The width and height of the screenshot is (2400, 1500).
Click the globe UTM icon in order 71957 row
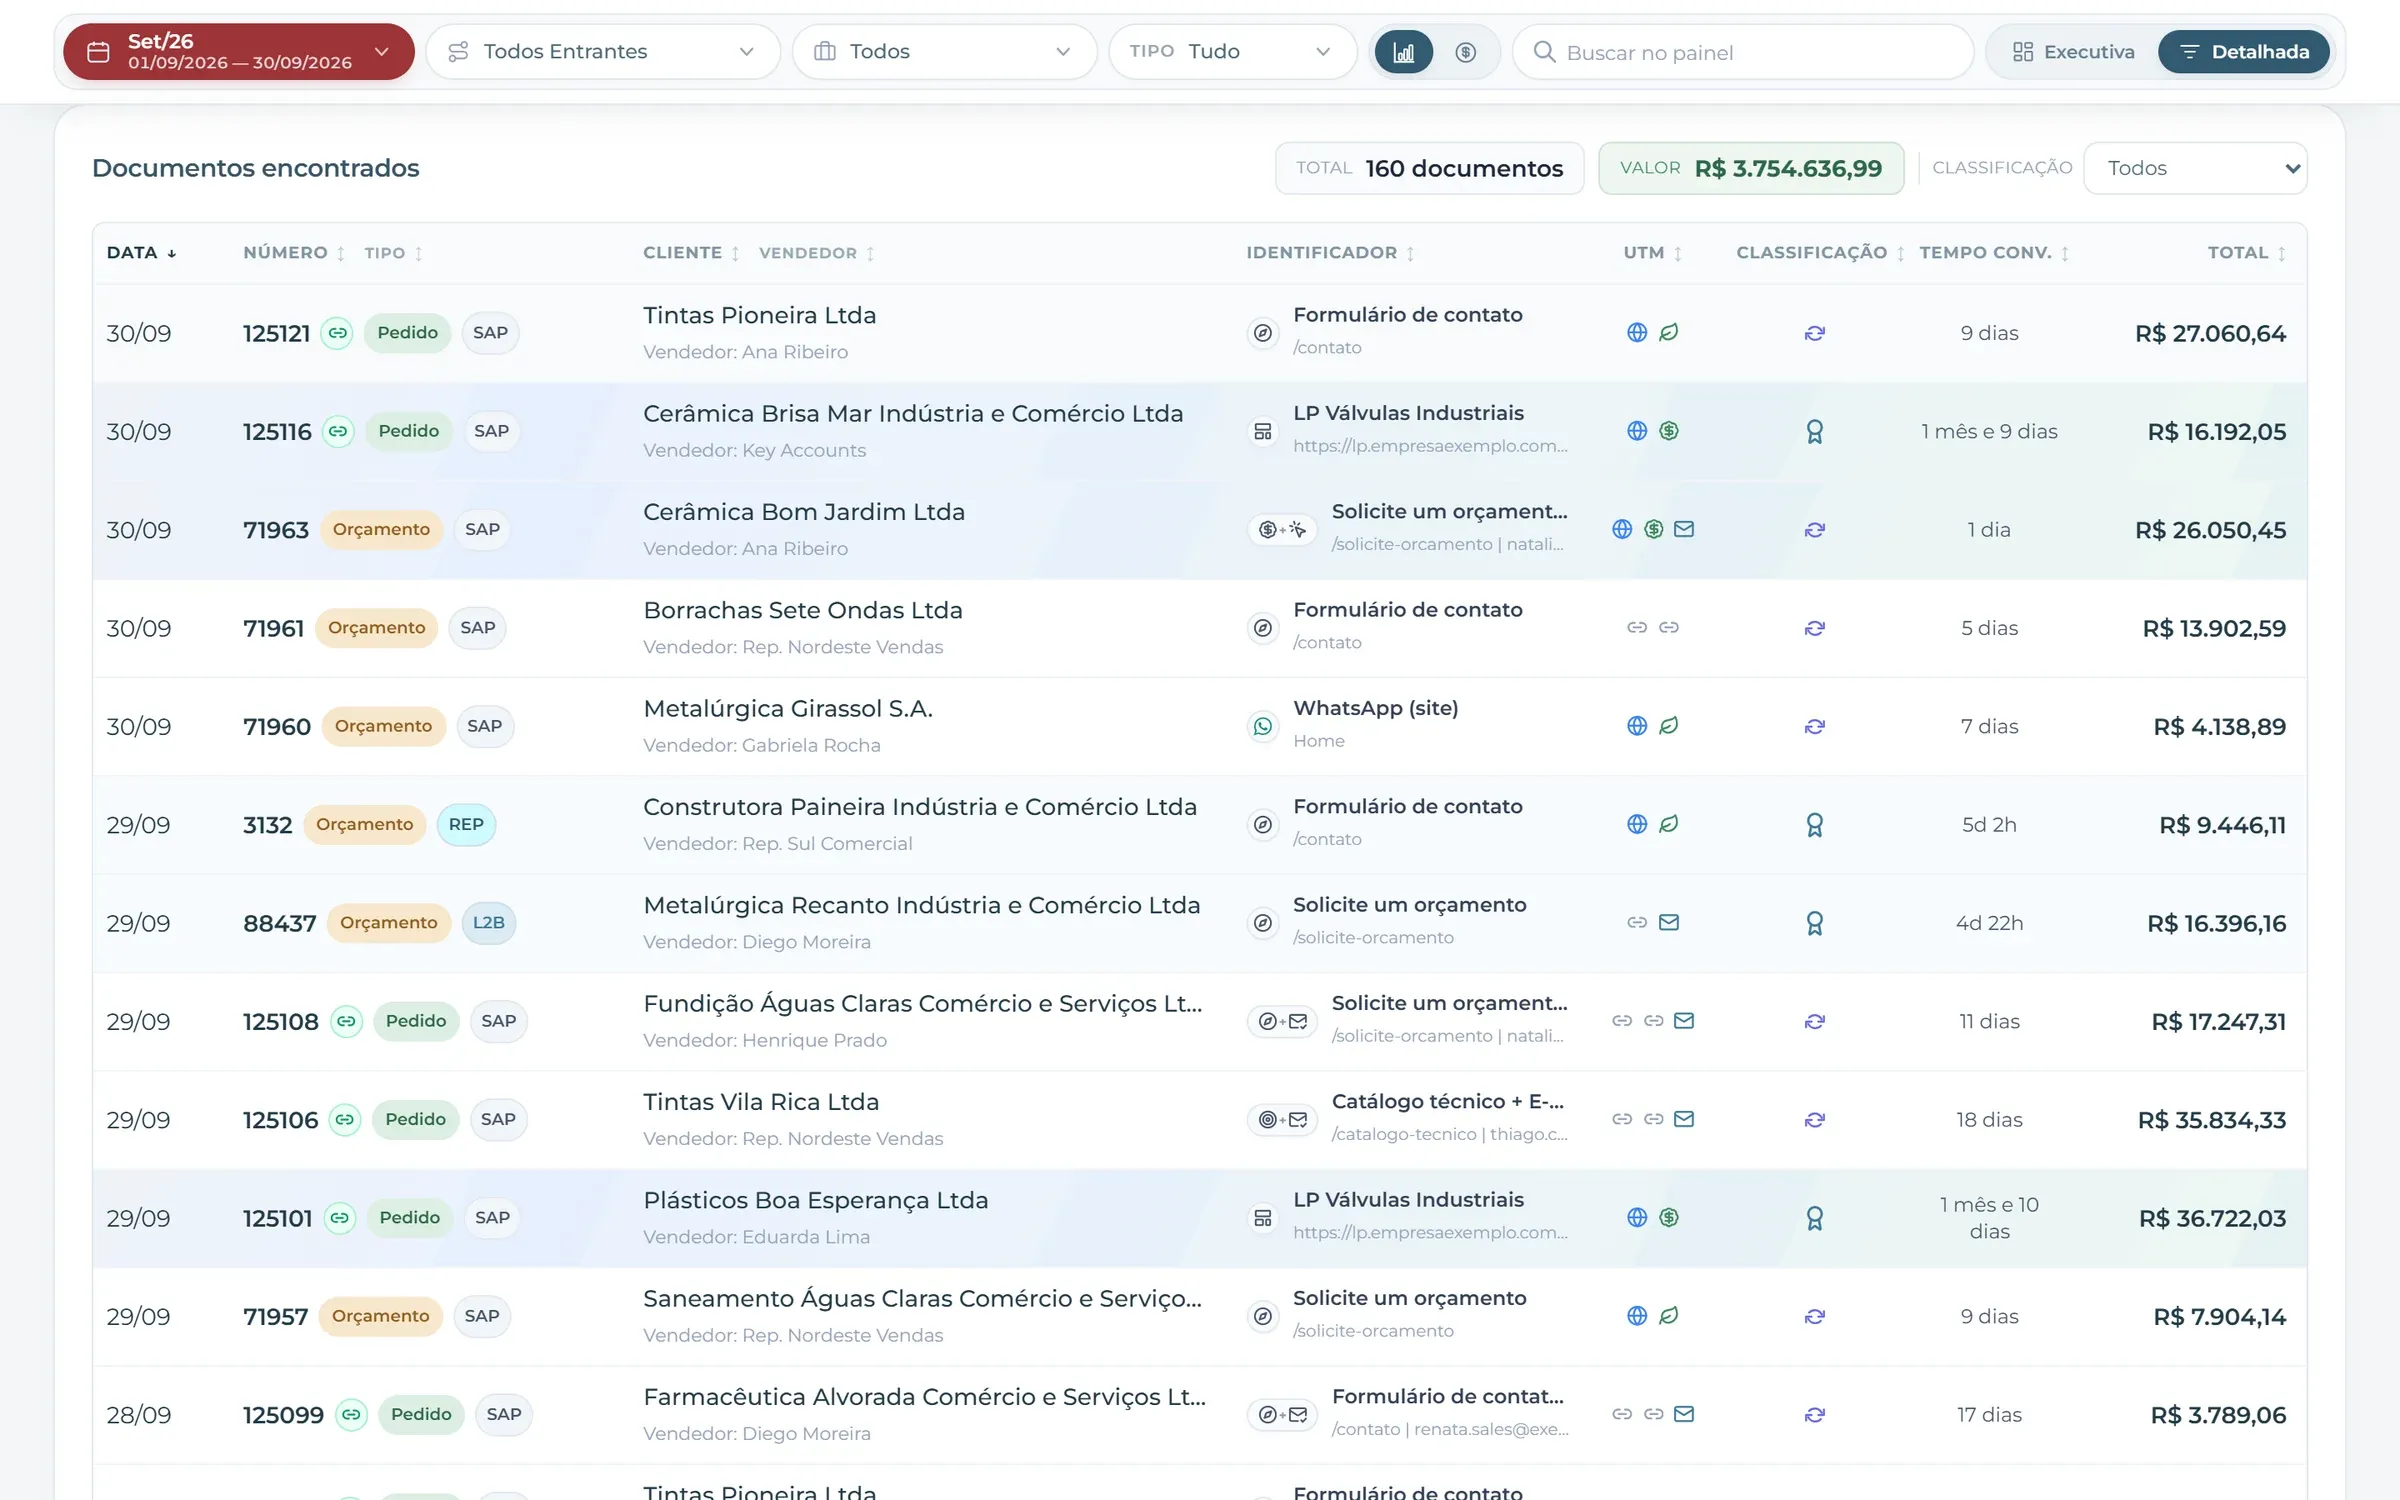point(1637,1316)
